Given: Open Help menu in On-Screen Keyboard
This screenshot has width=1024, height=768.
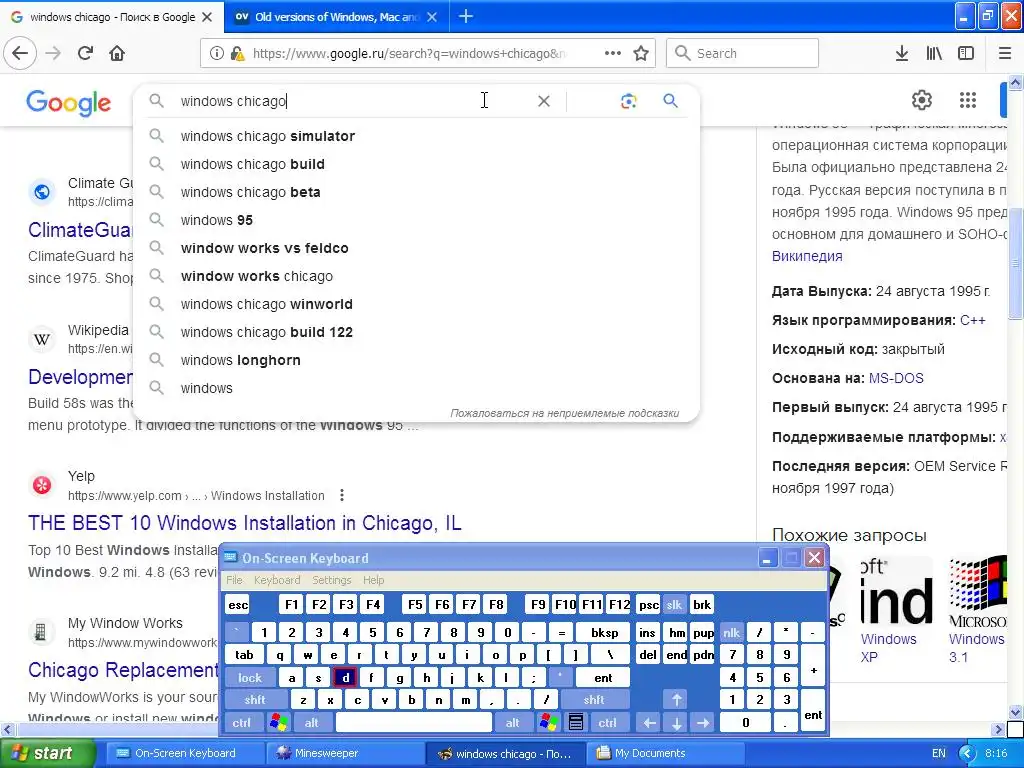Looking at the screenshot, I should 374,580.
